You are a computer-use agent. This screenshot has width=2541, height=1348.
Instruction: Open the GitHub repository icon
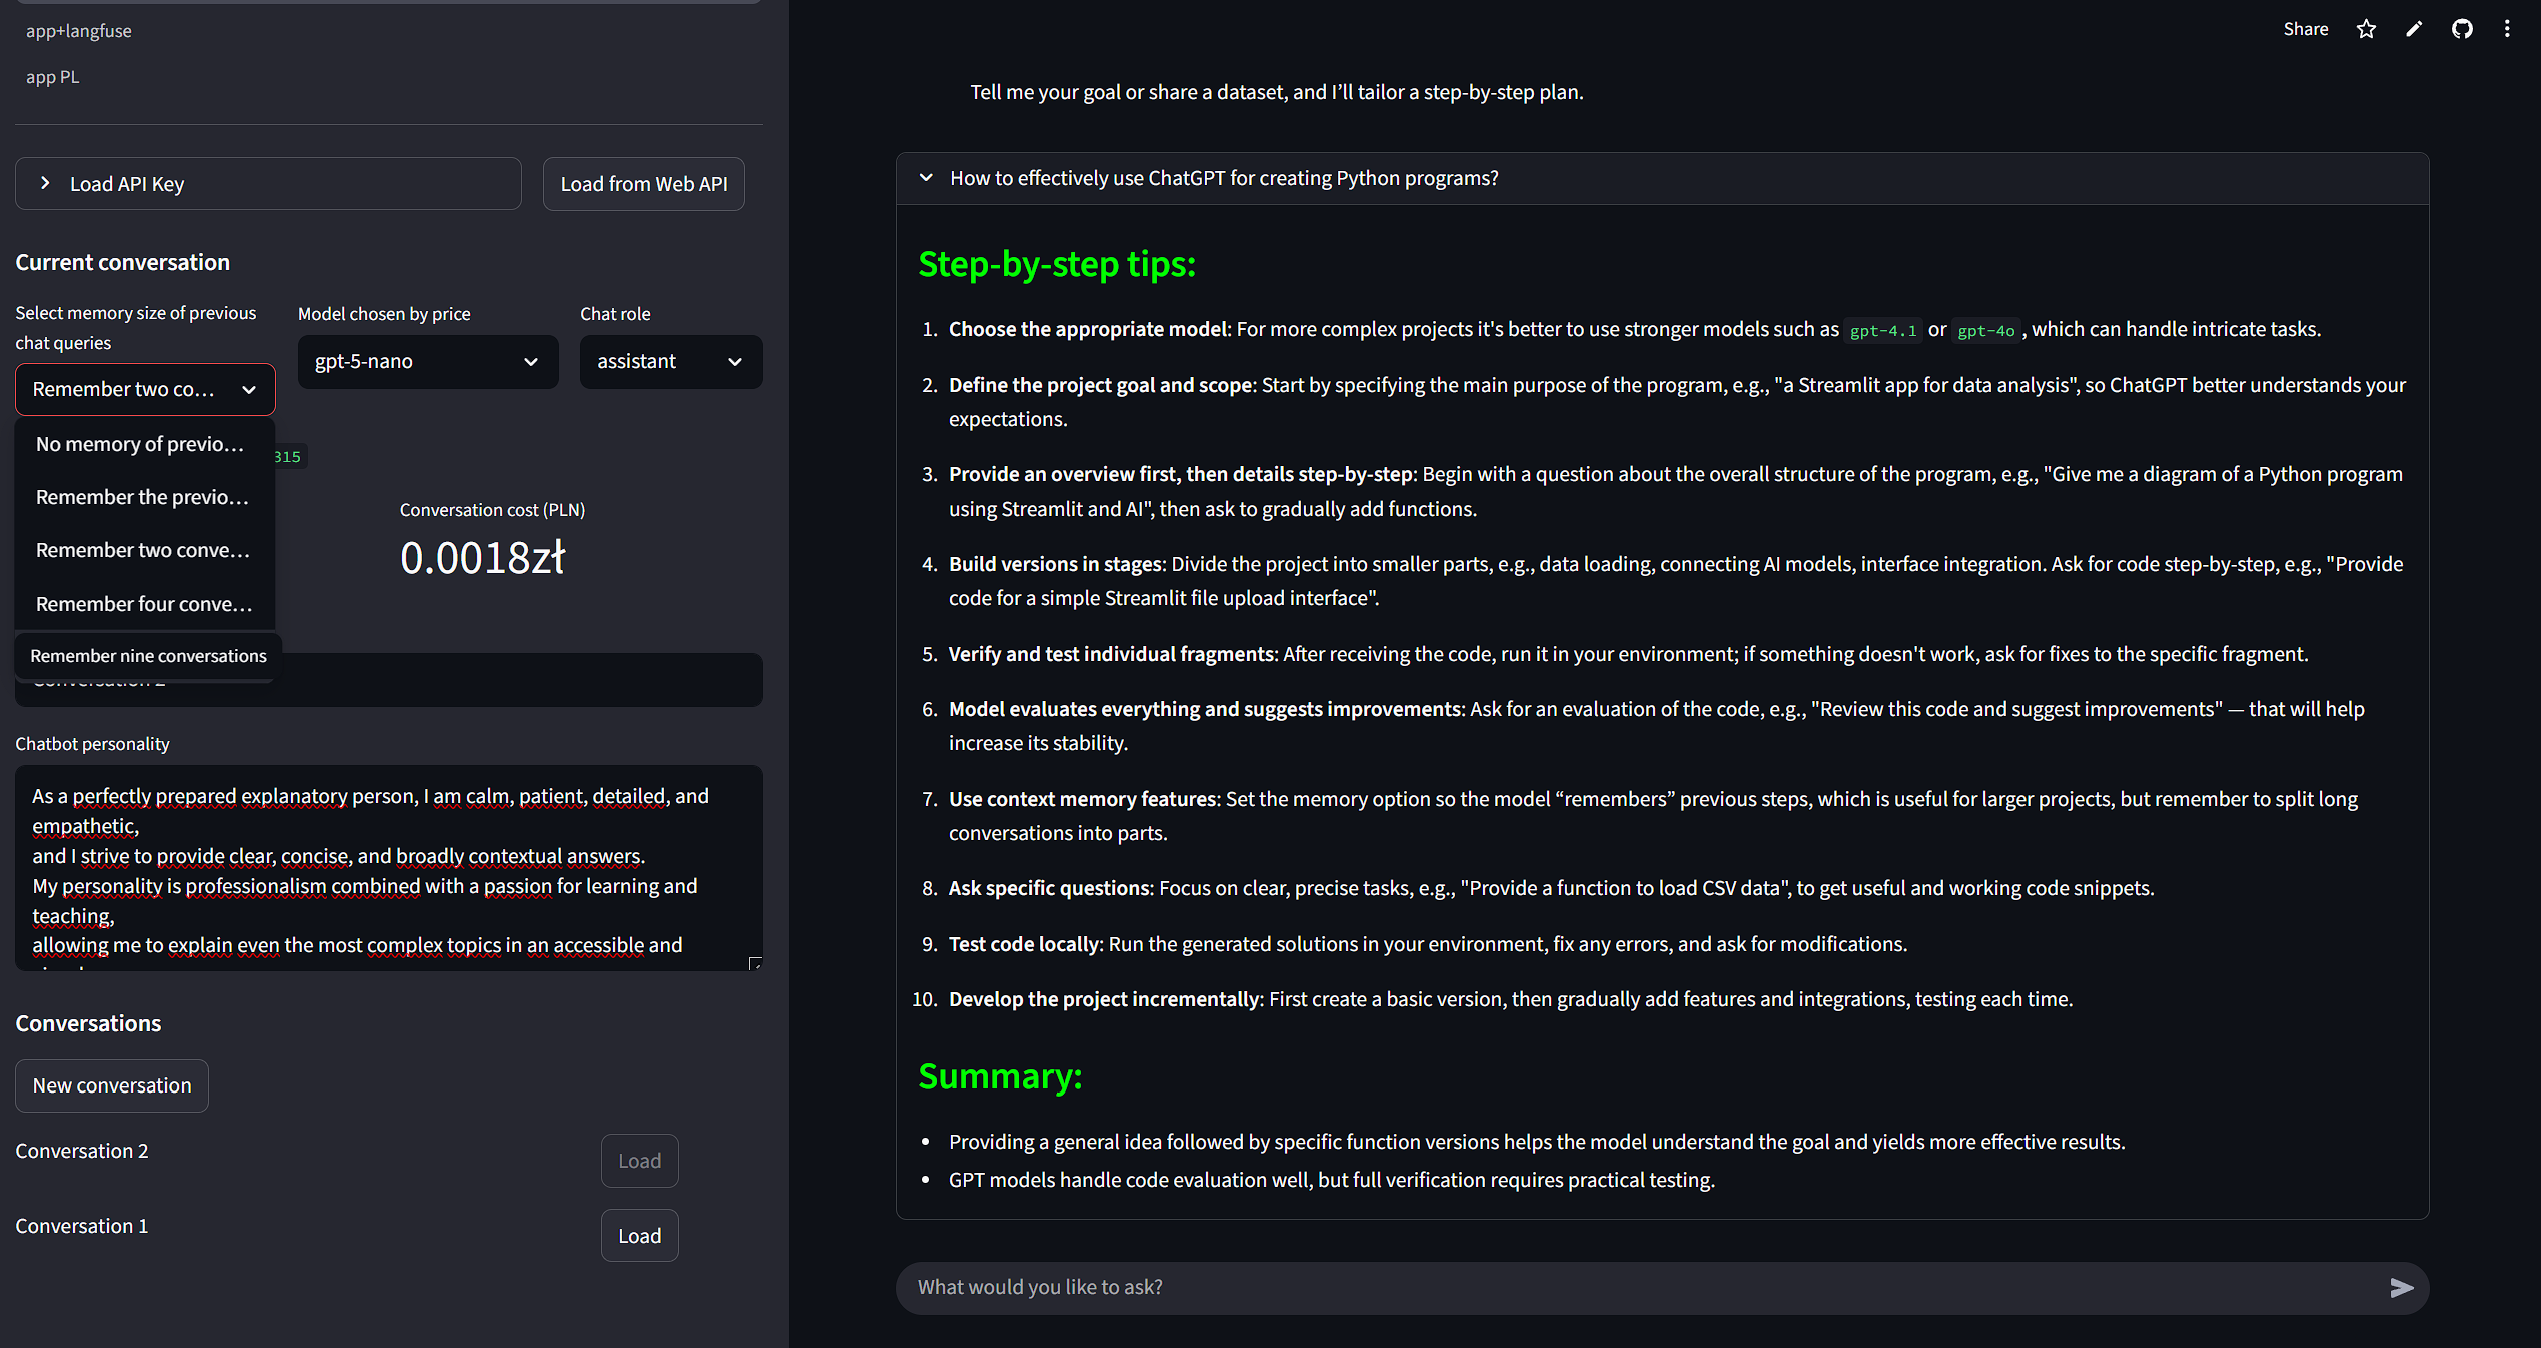click(x=2462, y=29)
